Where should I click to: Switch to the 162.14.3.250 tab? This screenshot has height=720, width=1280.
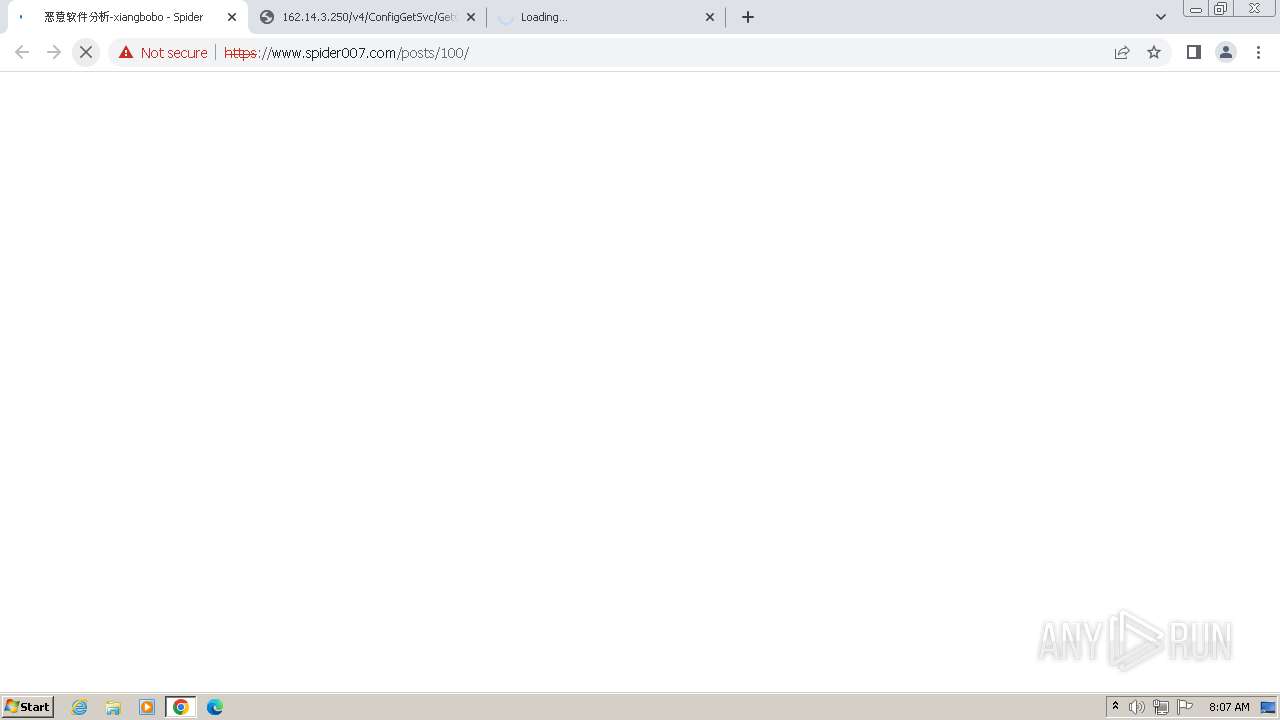pyautogui.click(x=365, y=17)
